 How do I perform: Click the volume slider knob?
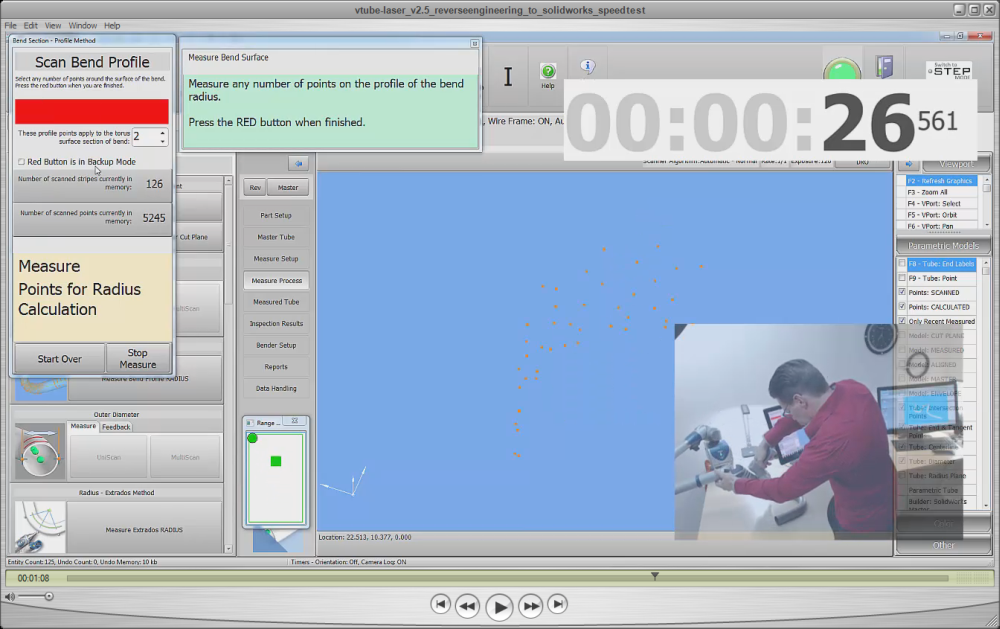pyautogui.click(x=48, y=596)
